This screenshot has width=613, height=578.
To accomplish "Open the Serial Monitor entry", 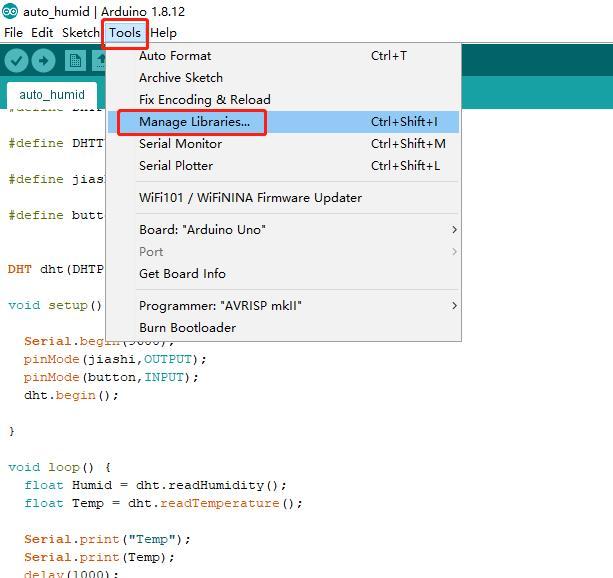I will point(283,144).
